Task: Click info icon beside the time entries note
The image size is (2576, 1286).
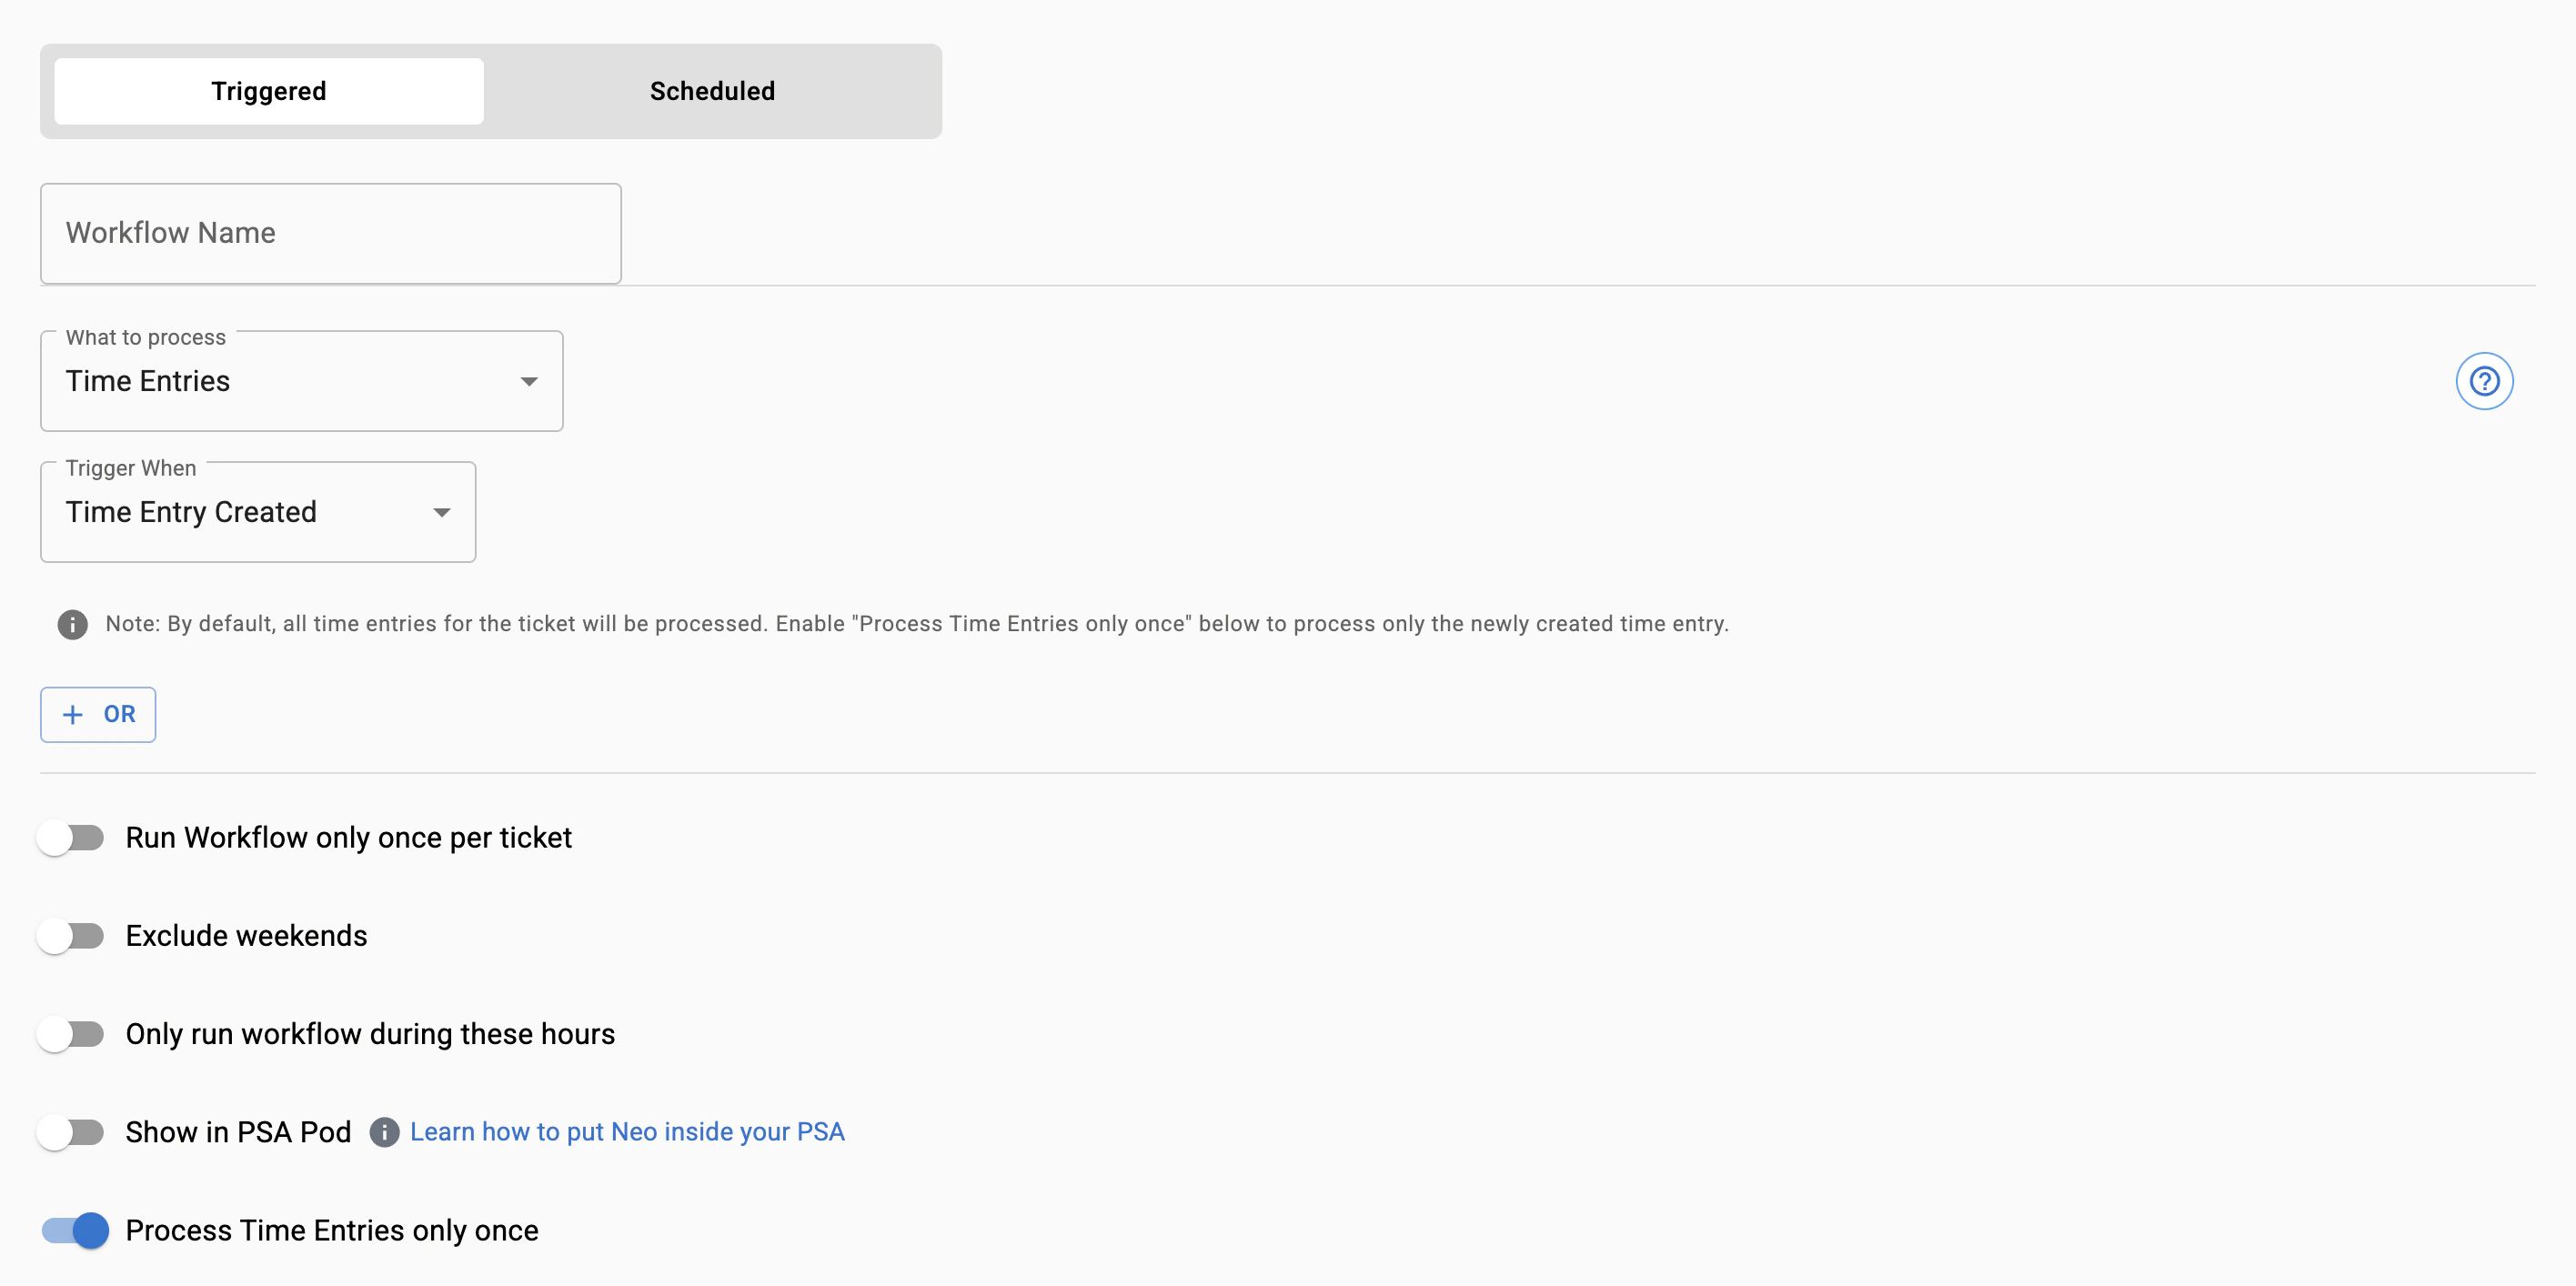Action: [x=72, y=624]
